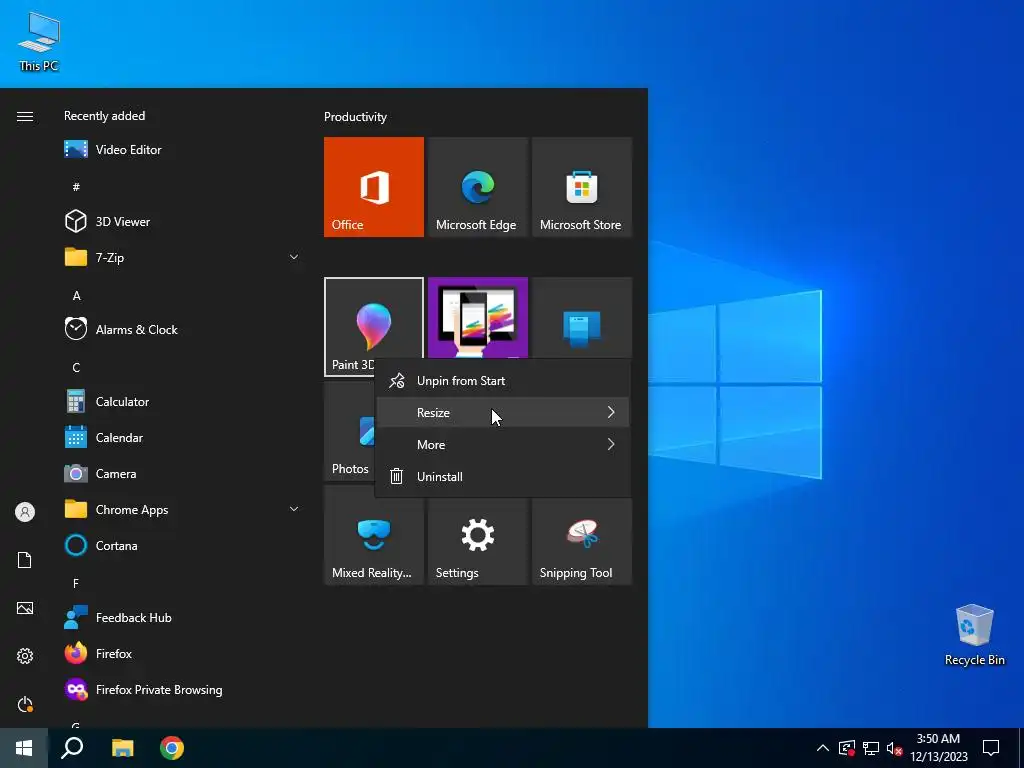Open the blue monitor tile beside the purple tile

click(582, 317)
